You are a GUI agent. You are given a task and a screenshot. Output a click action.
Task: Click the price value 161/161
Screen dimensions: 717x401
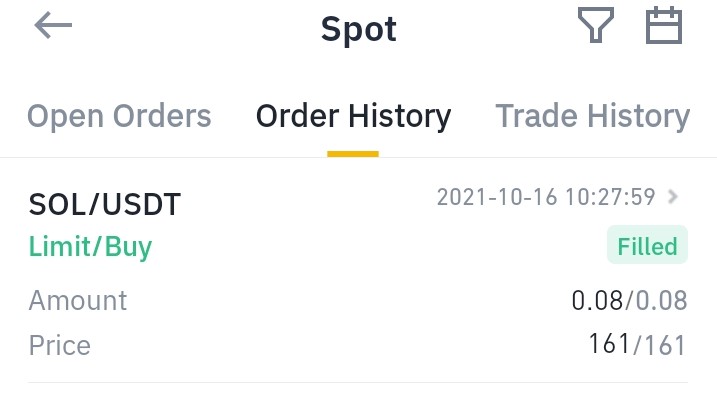637,344
